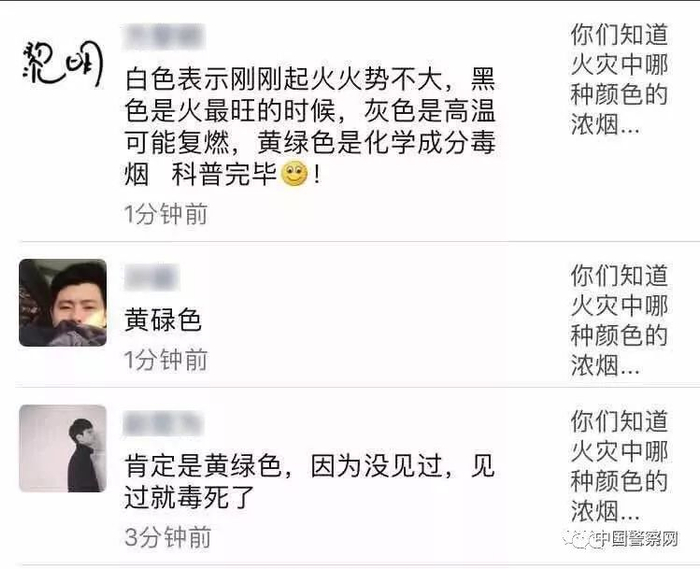Tap the smiley emoji after 科普完毕
The image size is (700, 569).
pyautogui.click(x=294, y=174)
